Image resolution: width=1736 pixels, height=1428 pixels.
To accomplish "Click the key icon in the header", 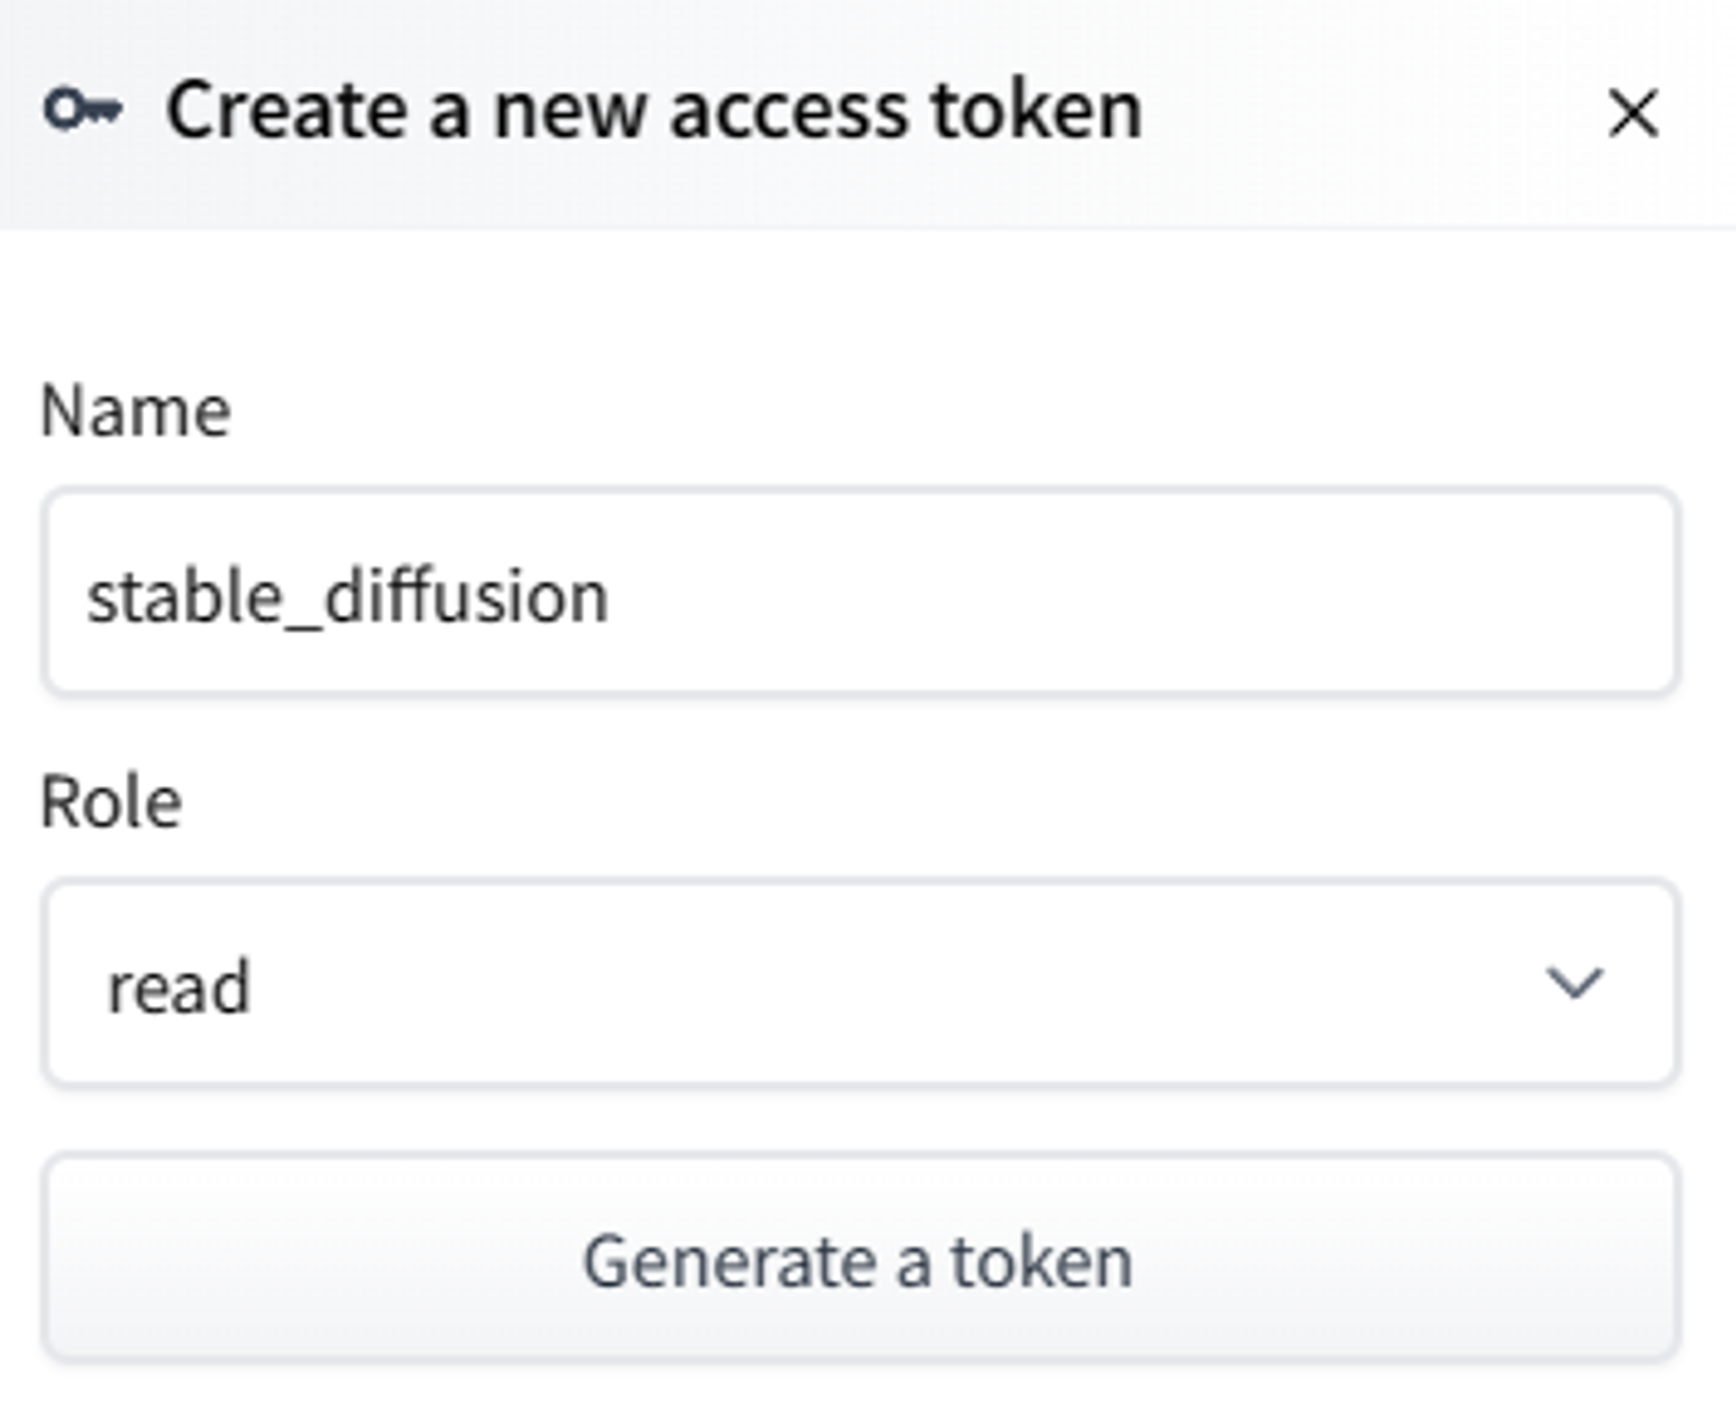I will coord(83,110).
